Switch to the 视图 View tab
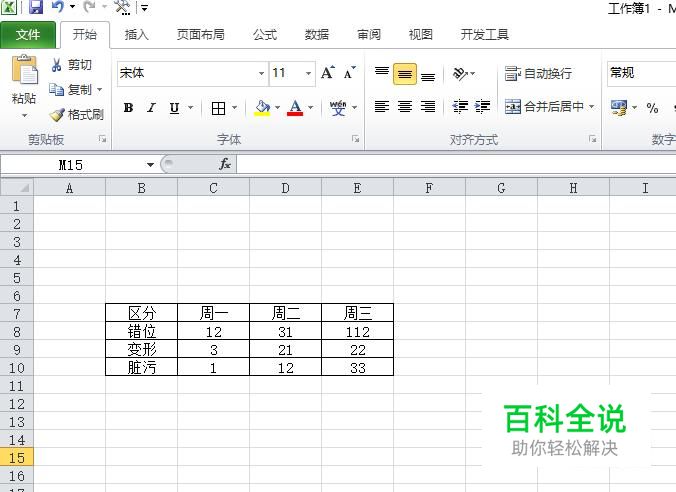Screen dimensions: 676x492 pos(420,34)
